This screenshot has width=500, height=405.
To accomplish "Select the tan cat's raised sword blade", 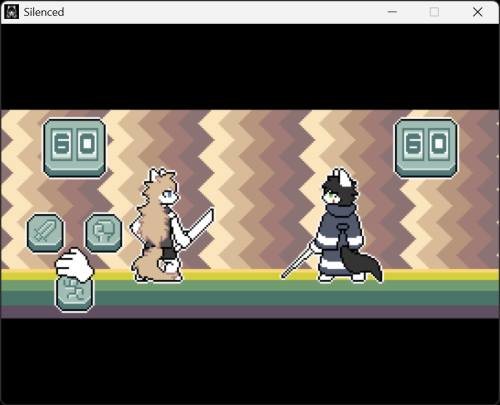I will coord(201,226).
